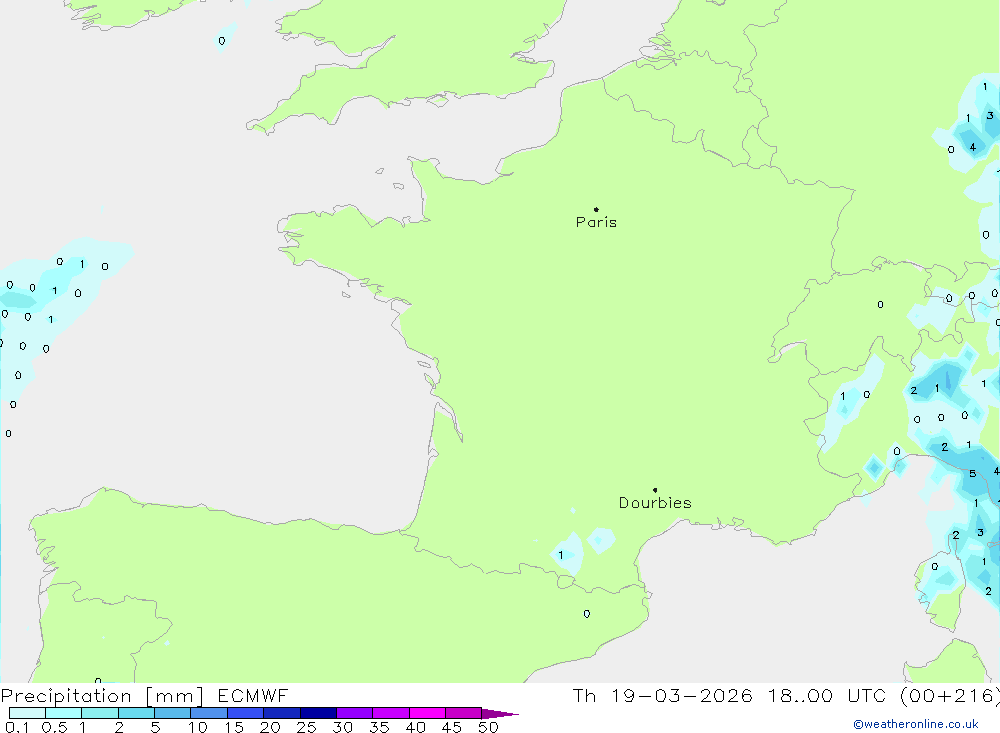Select the 30–35 mm purple legend swatch
The width and height of the screenshot is (1000, 733).
[354, 713]
